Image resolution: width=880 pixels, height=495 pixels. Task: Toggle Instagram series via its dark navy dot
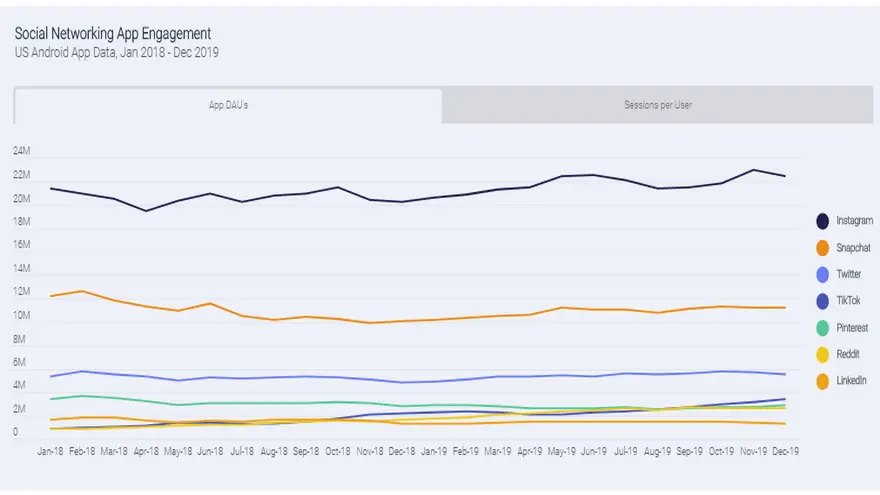(x=822, y=221)
